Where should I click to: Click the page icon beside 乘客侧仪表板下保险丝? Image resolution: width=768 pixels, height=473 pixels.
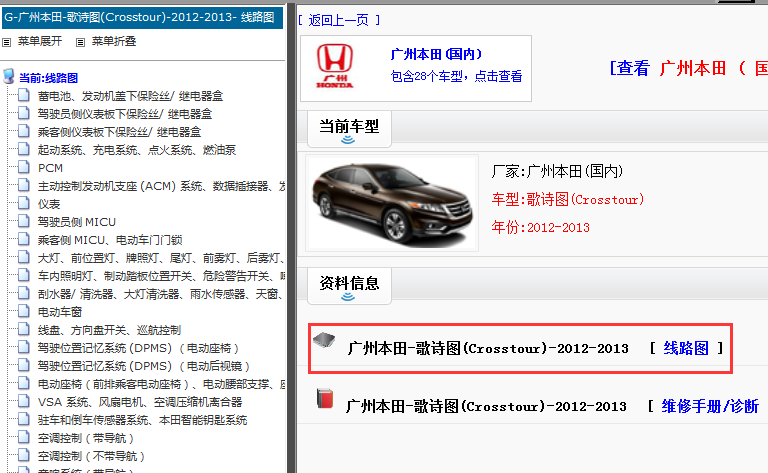point(24,131)
